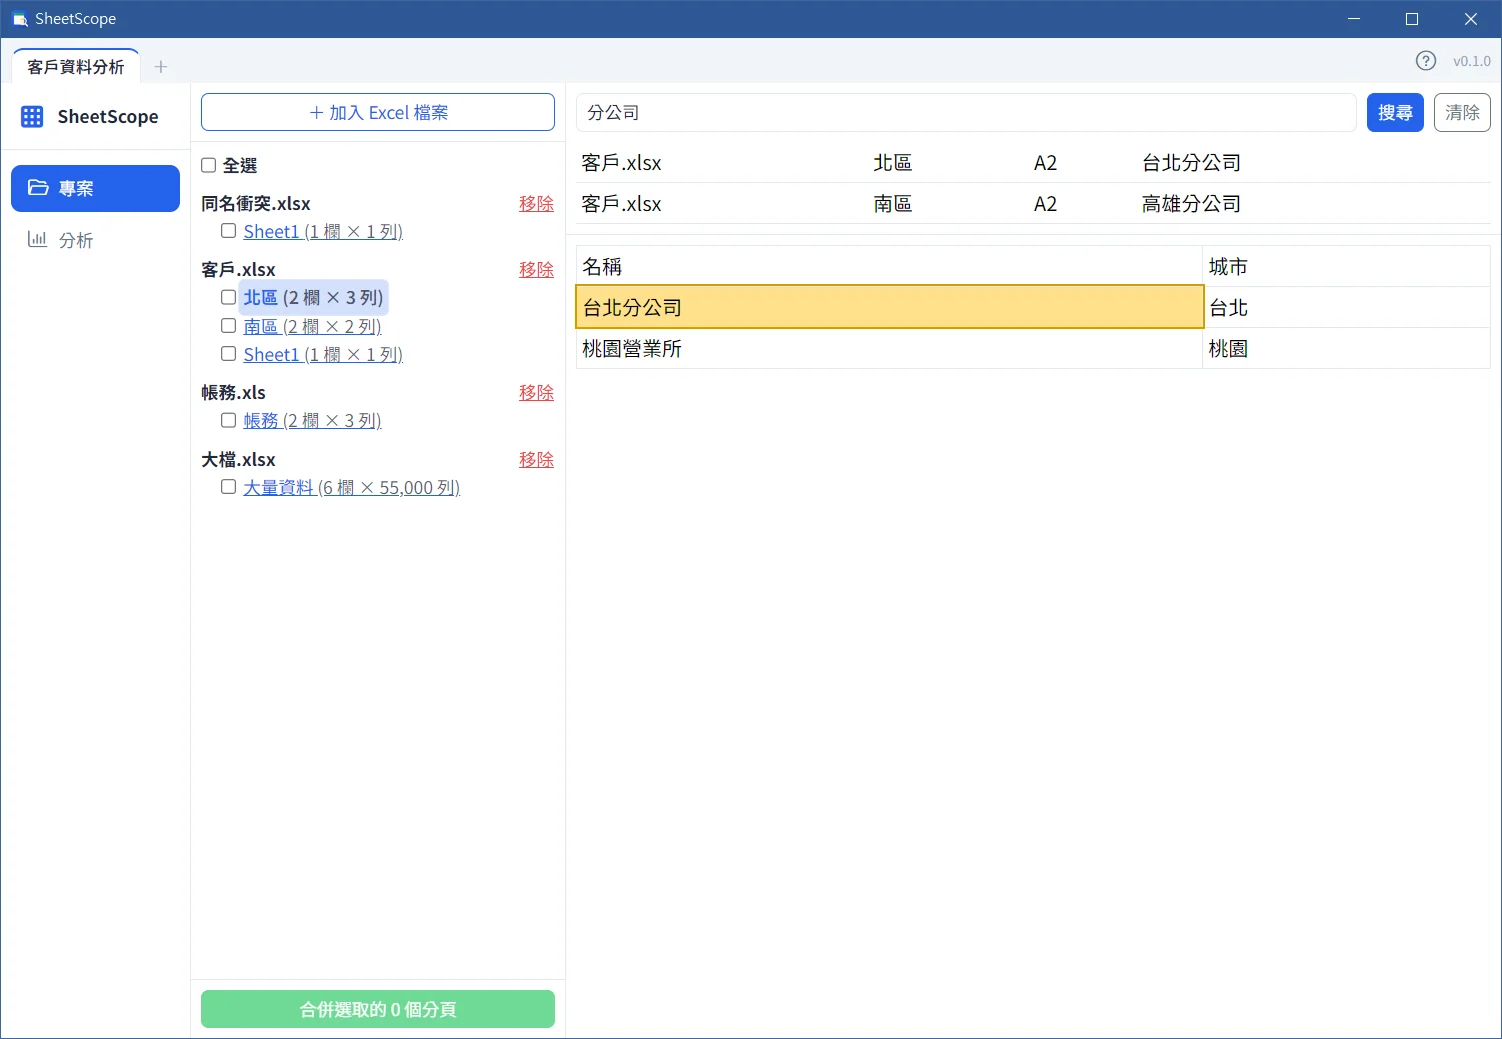The width and height of the screenshot is (1502, 1039).
Task: Open Sheet1 link under 客戶.xlsx
Action: click(323, 354)
